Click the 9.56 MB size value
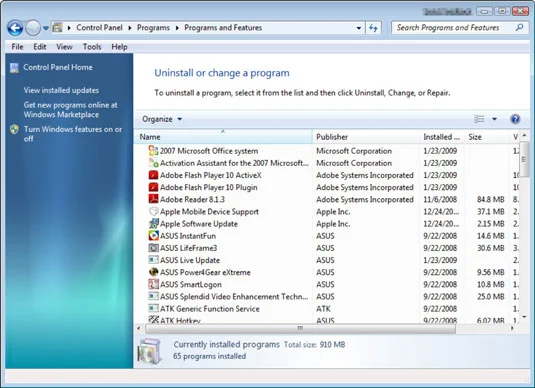The width and height of the screenshot is (535, 388). [490, 272]
